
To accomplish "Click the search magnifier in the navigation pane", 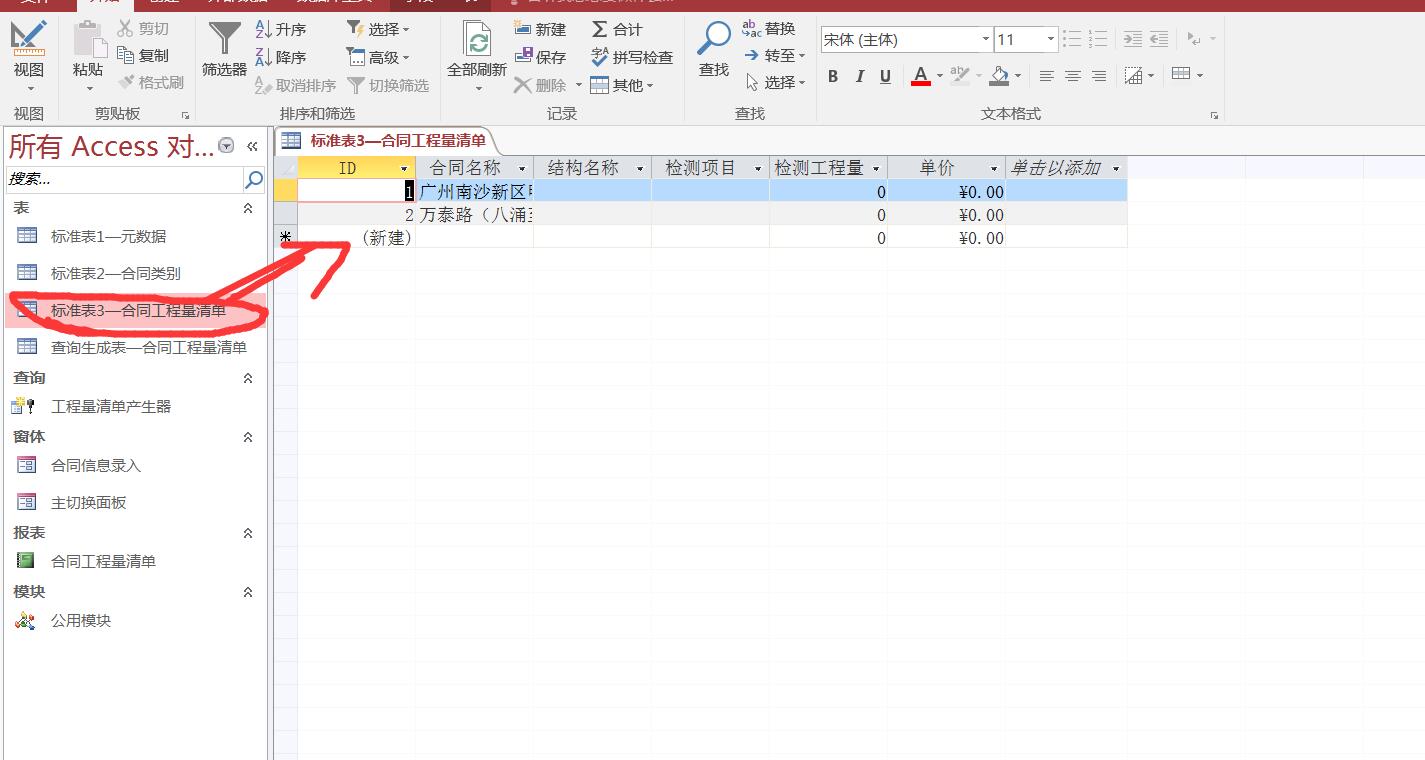I will coord(254,180).
